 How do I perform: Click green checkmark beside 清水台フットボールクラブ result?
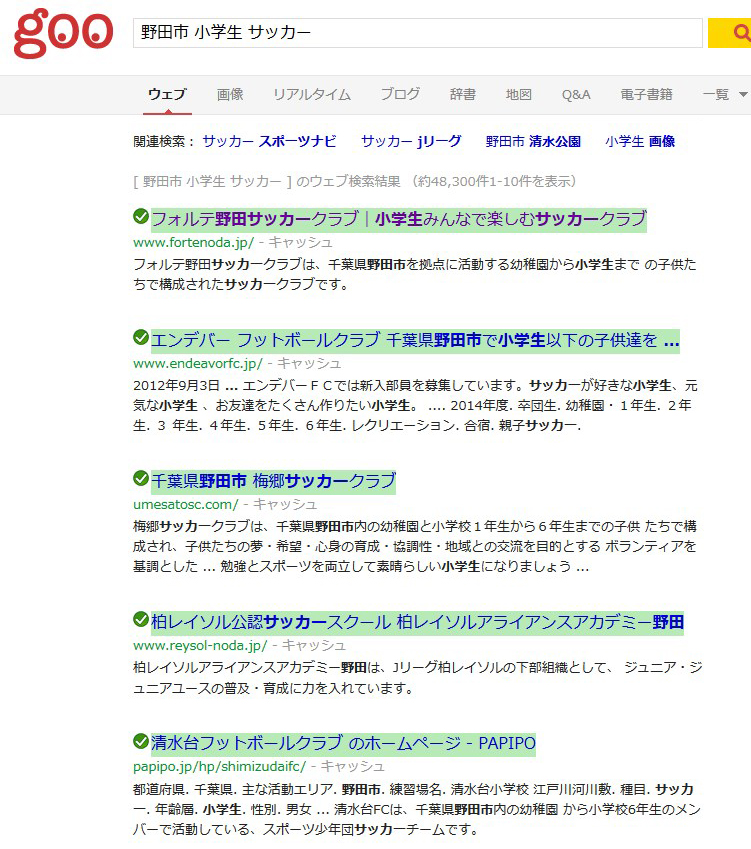click(x=141, y=742)
